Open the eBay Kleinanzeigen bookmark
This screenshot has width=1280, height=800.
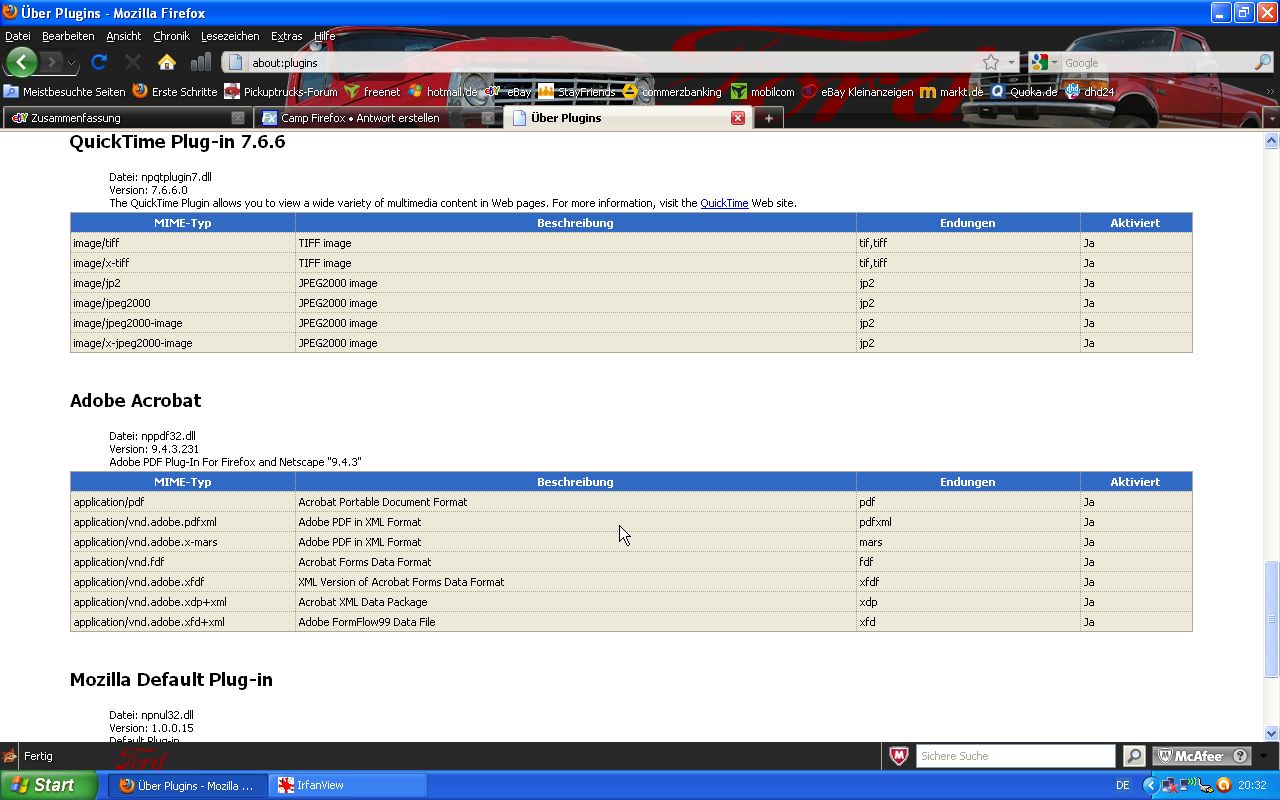(858, 91)
